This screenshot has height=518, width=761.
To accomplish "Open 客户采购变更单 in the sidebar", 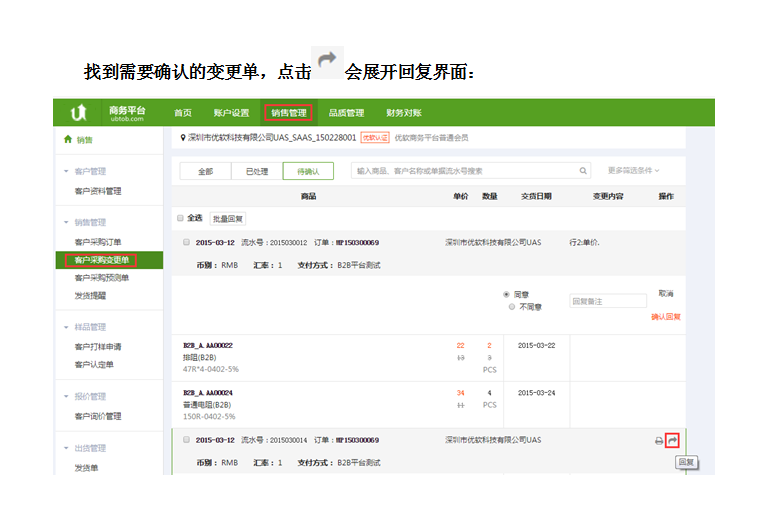I will (101, 260).
